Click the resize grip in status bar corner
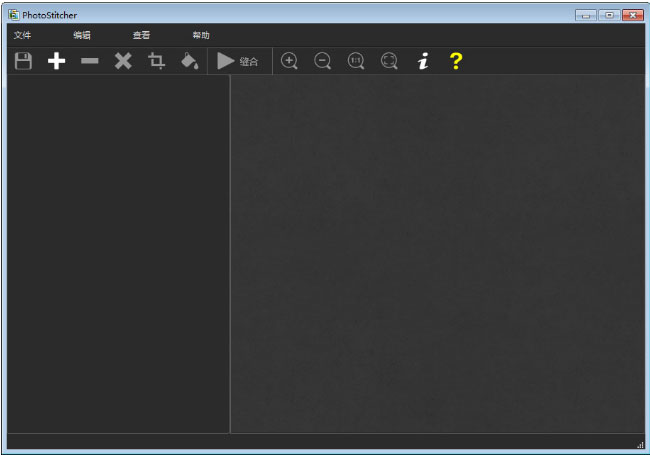Viewport: 650px width, 455px height. pyautogui.click(x=640, y=445)
